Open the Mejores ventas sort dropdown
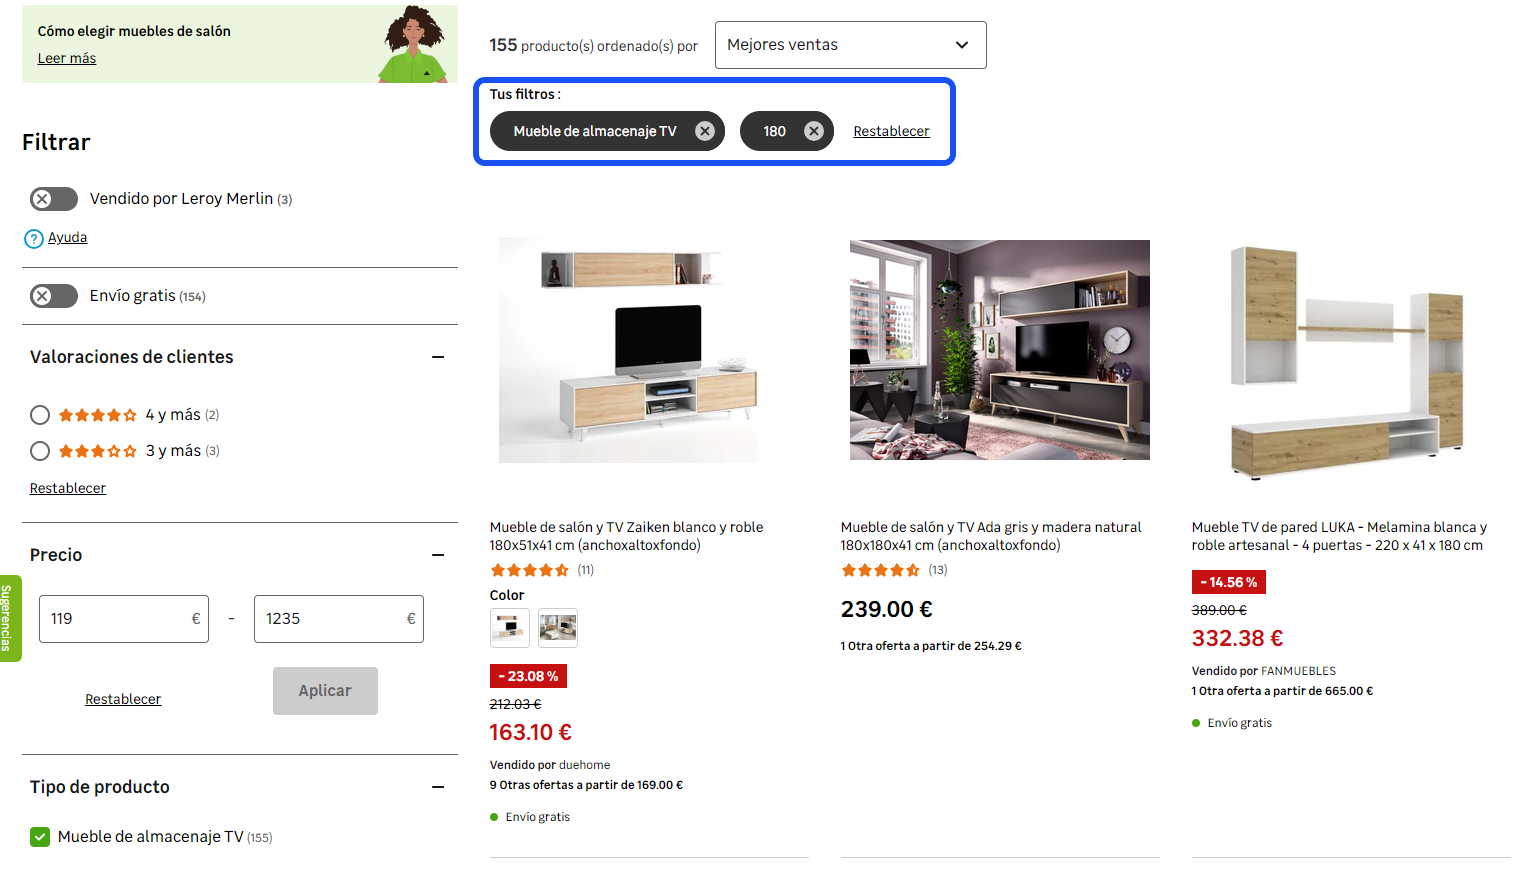 tap(850, 45)
